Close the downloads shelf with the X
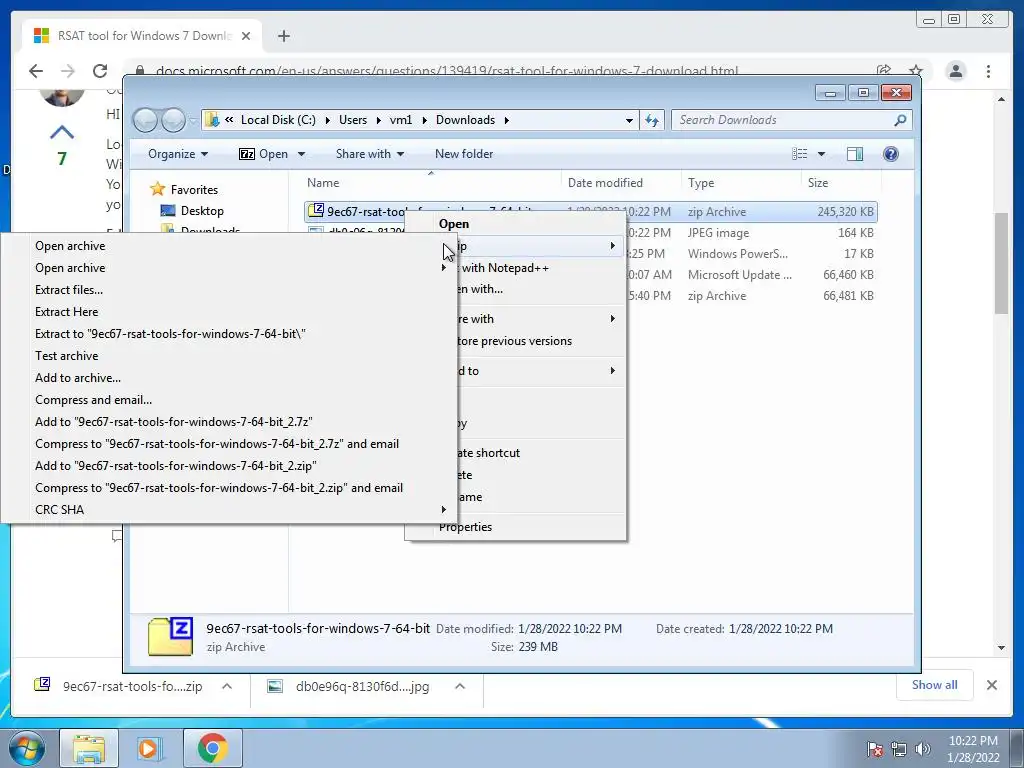Screen dimensions: 1024x768 991,685
